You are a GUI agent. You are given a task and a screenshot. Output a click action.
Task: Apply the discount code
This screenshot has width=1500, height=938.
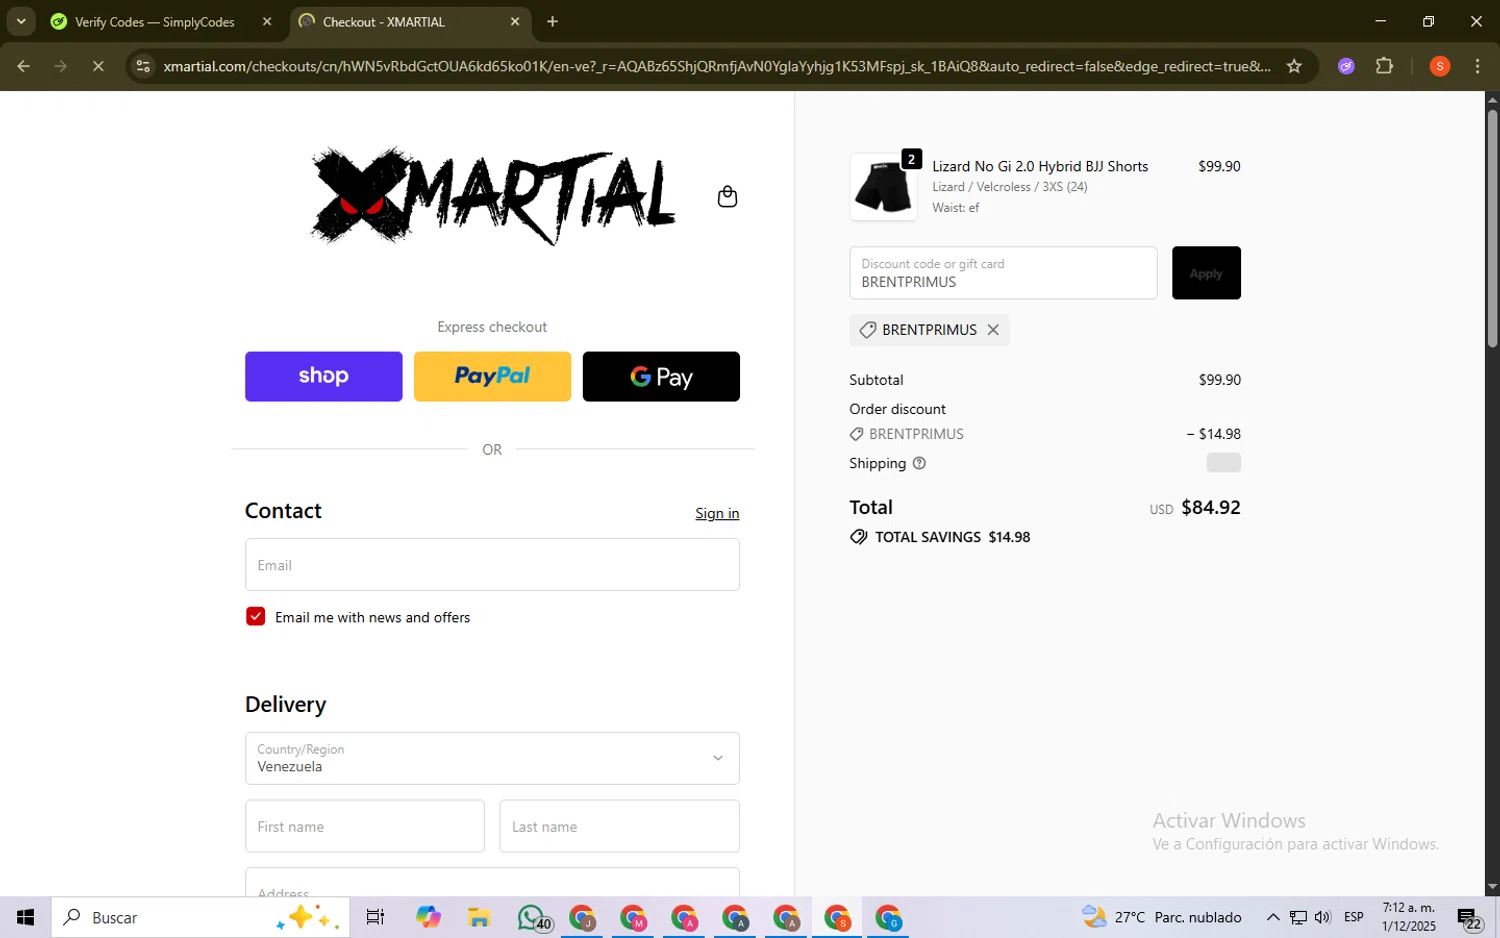coord(1206,273)
